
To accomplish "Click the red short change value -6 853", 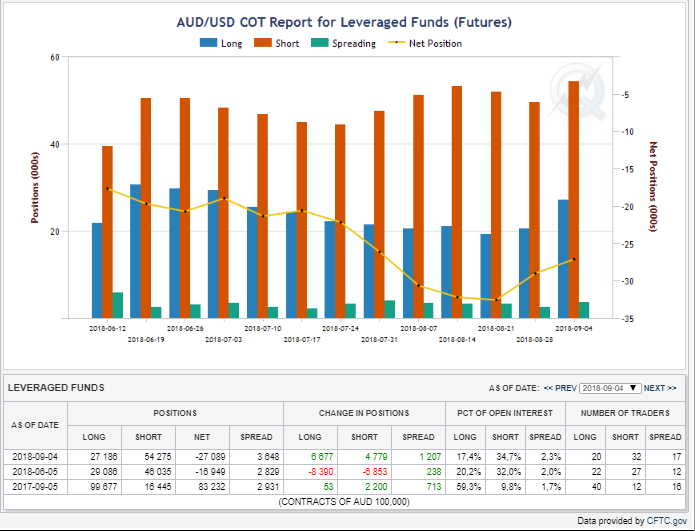I will tap(375, 472).
